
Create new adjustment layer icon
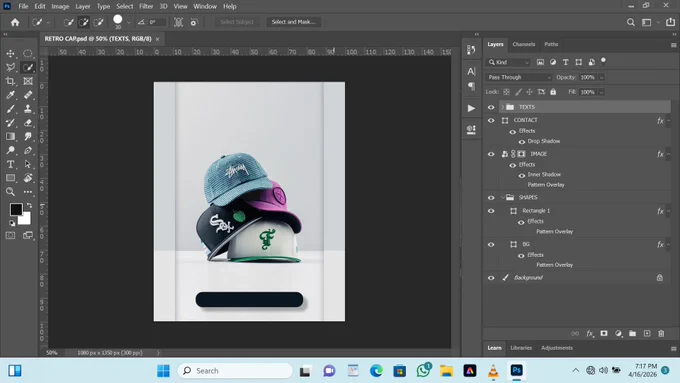tap(618, 334)
